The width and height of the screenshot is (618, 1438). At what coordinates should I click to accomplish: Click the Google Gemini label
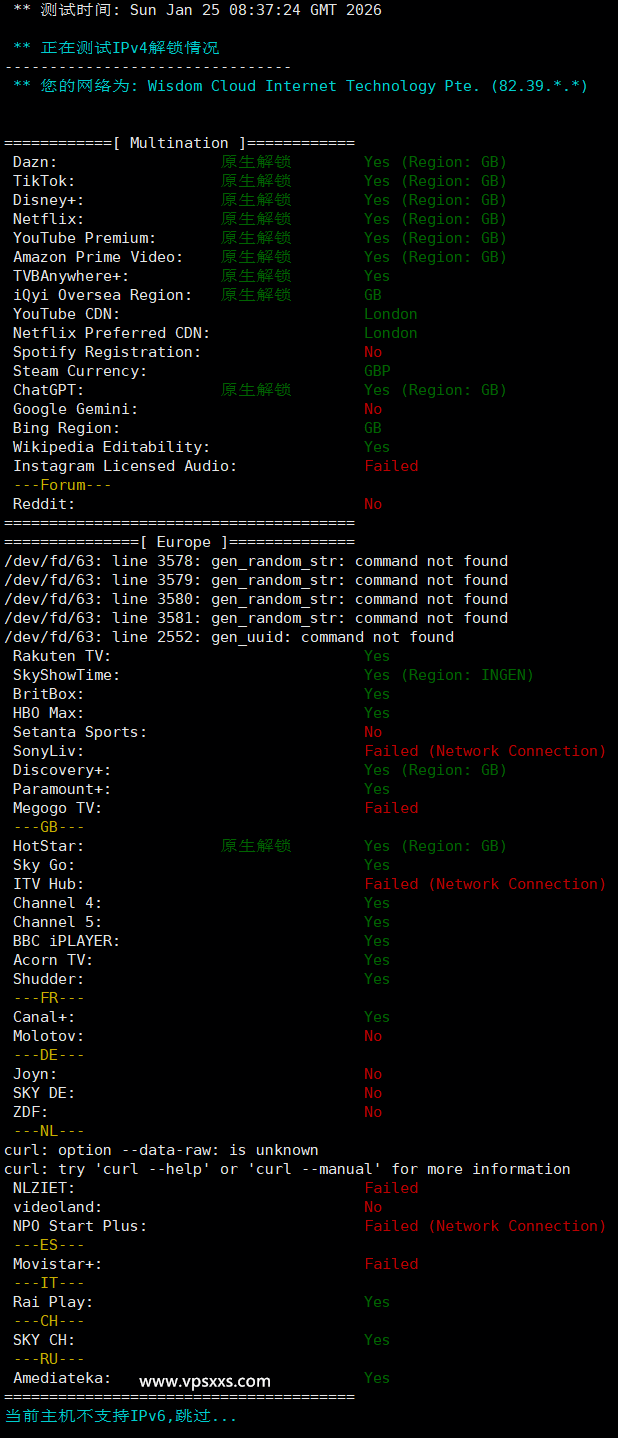[76, 409]
